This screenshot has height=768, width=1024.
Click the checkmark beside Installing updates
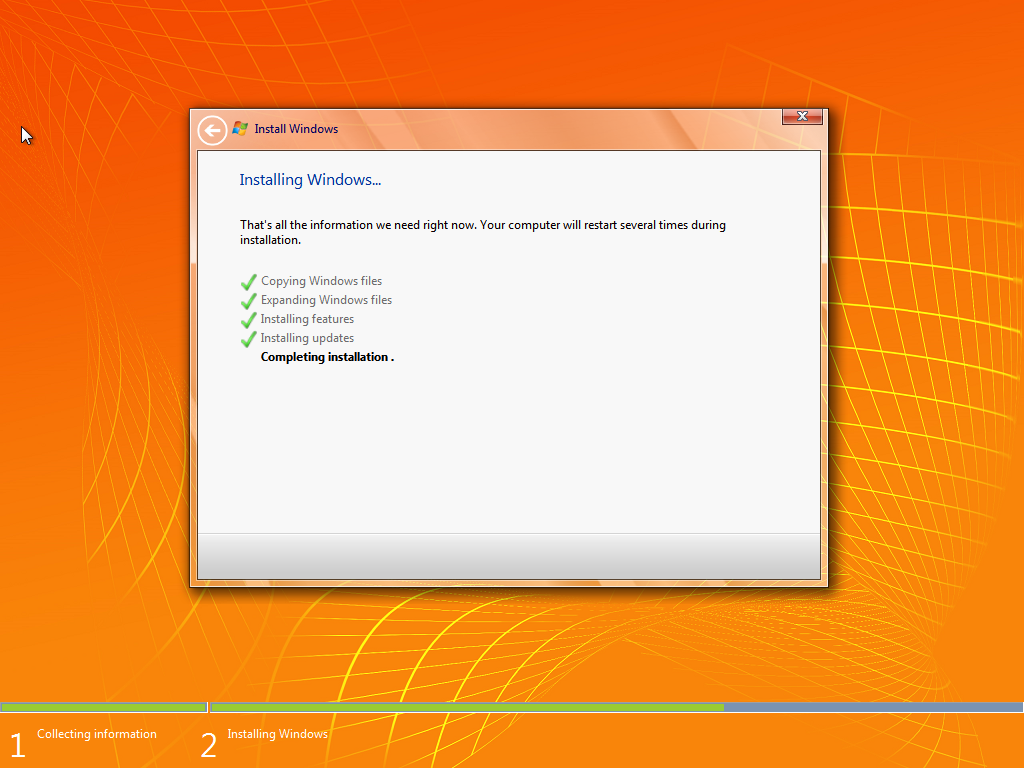click(249, 339)
